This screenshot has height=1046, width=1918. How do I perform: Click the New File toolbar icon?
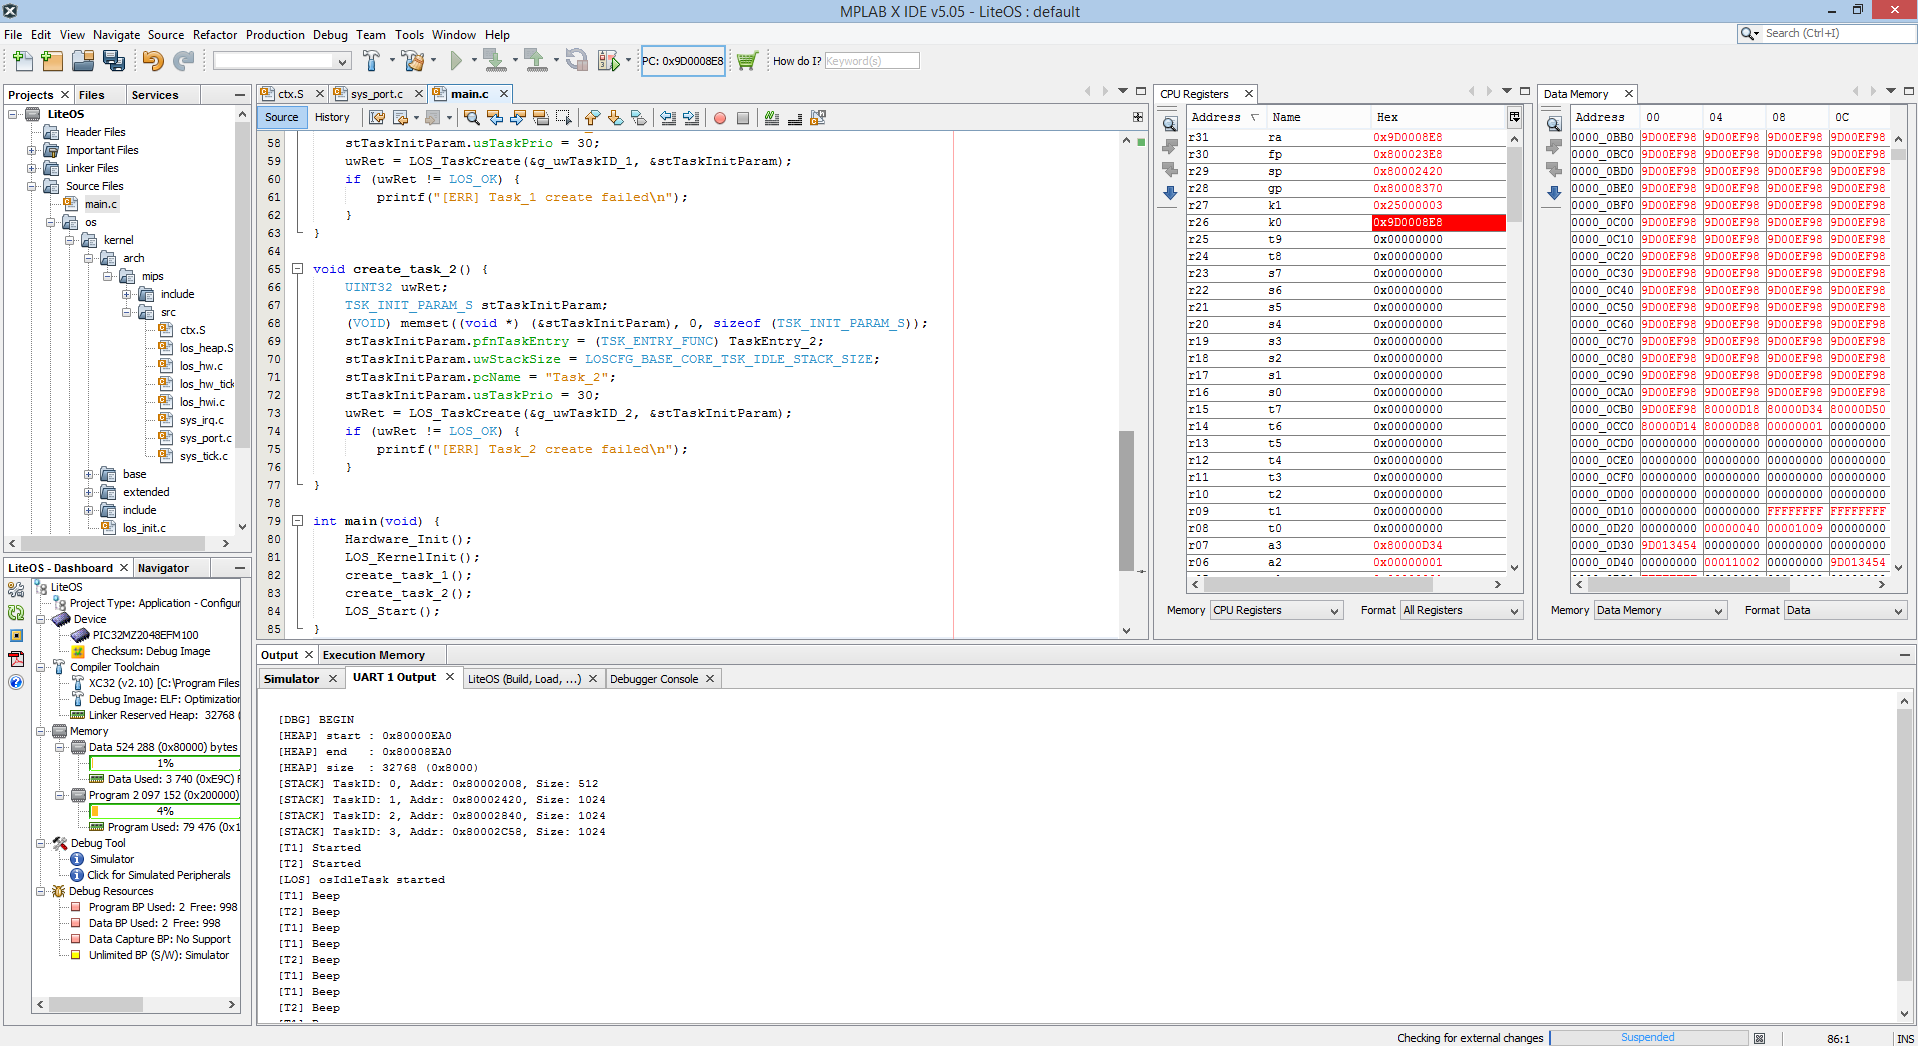pos(22,61)
